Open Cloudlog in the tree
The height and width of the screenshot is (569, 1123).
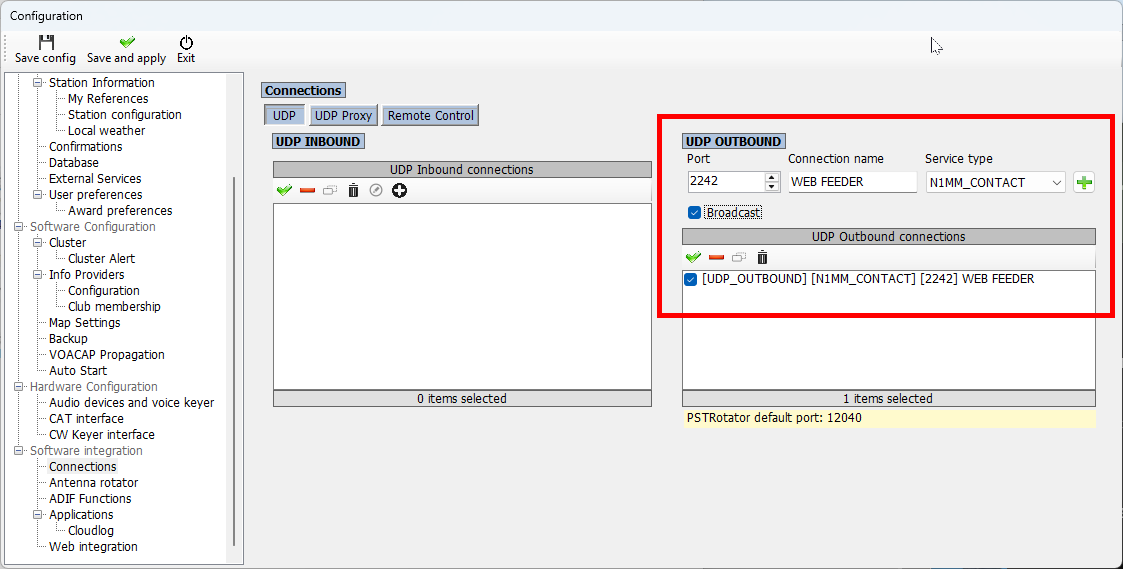91,531
